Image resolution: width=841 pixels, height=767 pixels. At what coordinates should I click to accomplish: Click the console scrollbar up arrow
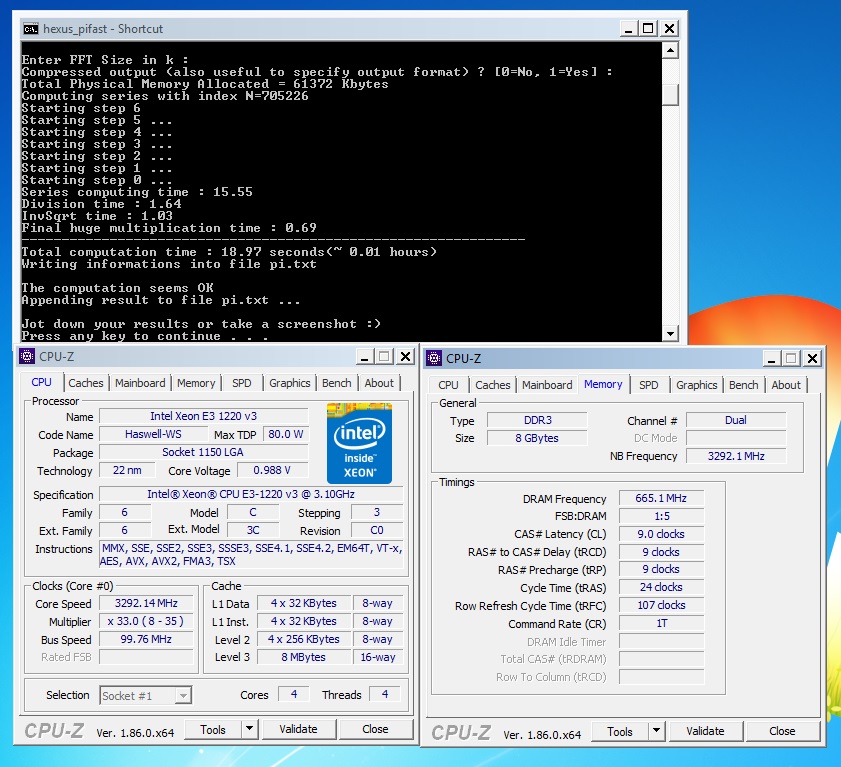pyautogui.click(x=670, y=50)
